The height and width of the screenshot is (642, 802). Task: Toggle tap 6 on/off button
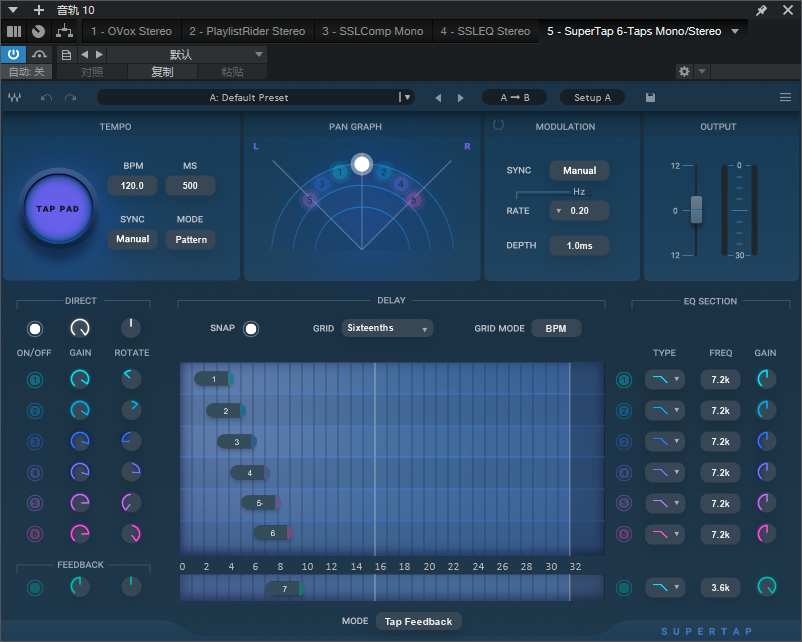click(x=35, y=534)
